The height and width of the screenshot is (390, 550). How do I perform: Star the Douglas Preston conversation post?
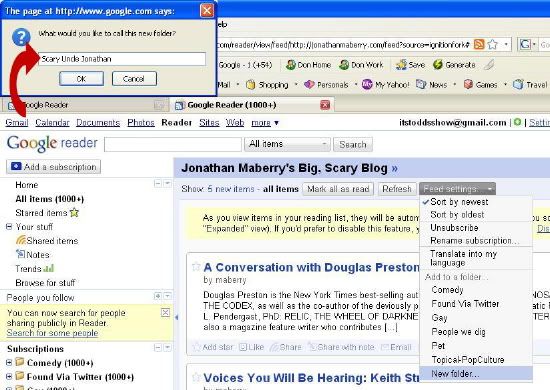196,267
